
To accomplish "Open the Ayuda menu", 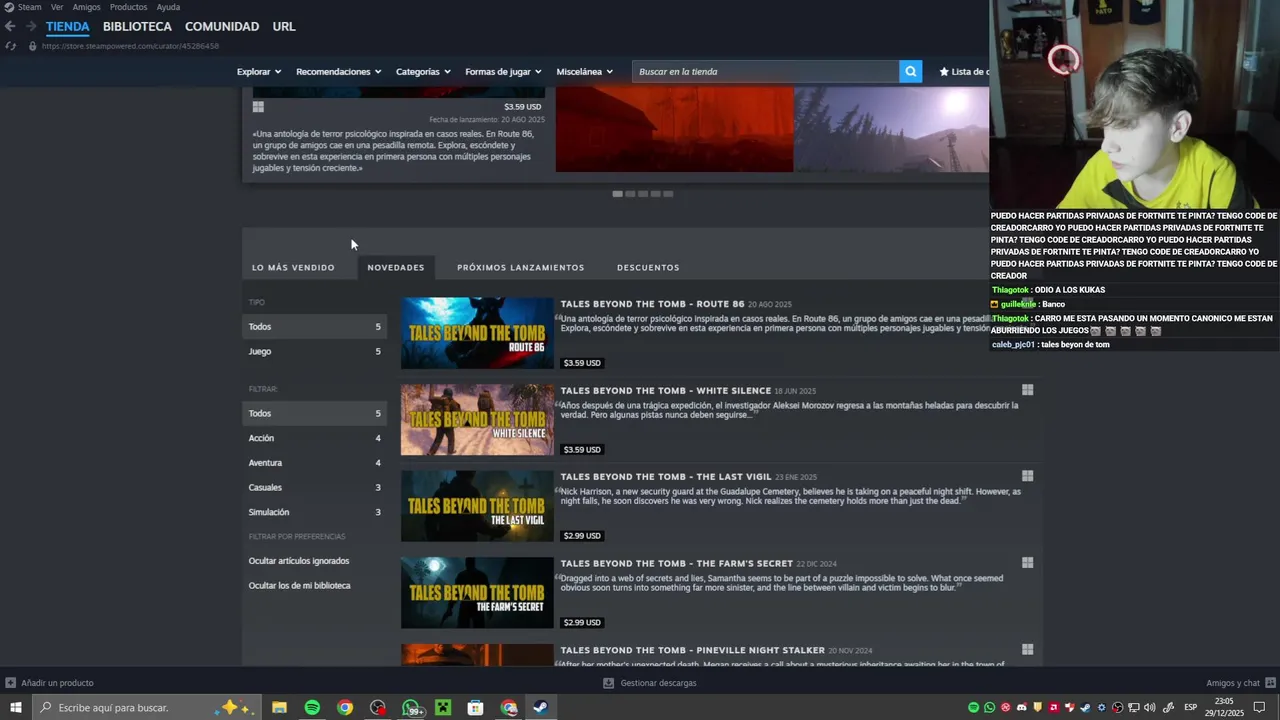I will tap(168, 7).
